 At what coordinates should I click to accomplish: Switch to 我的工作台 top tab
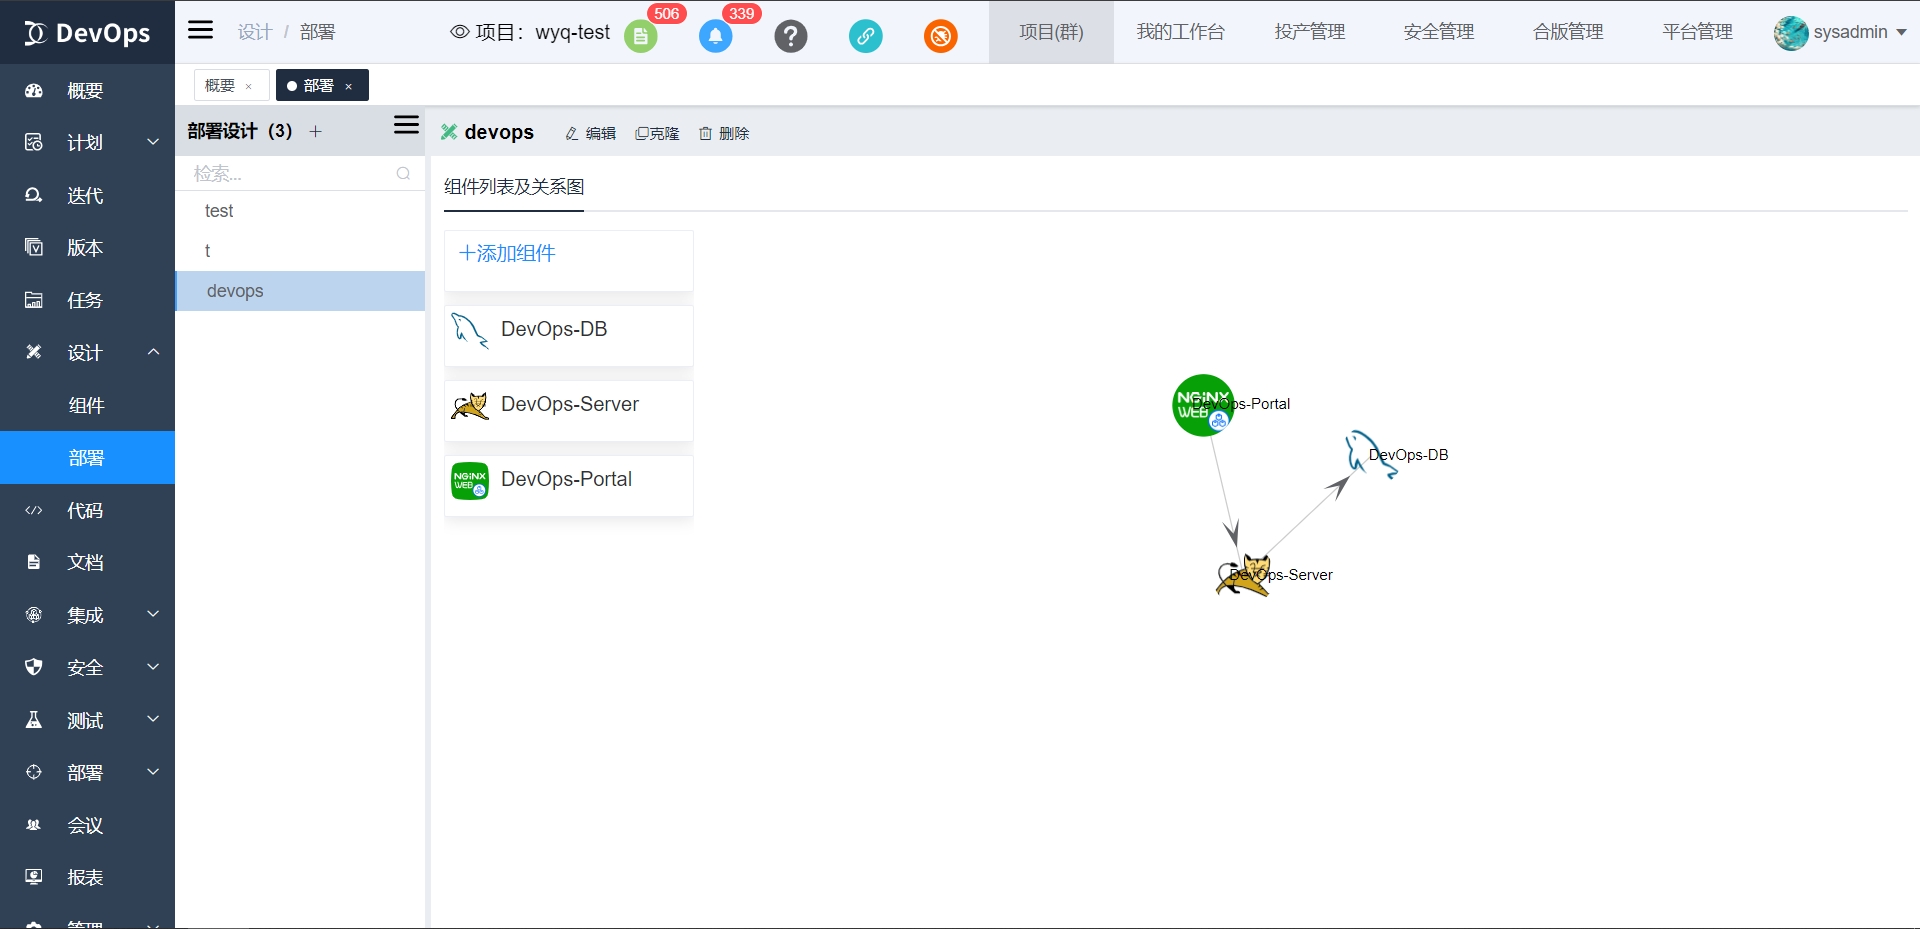(x=1180, y=32)
